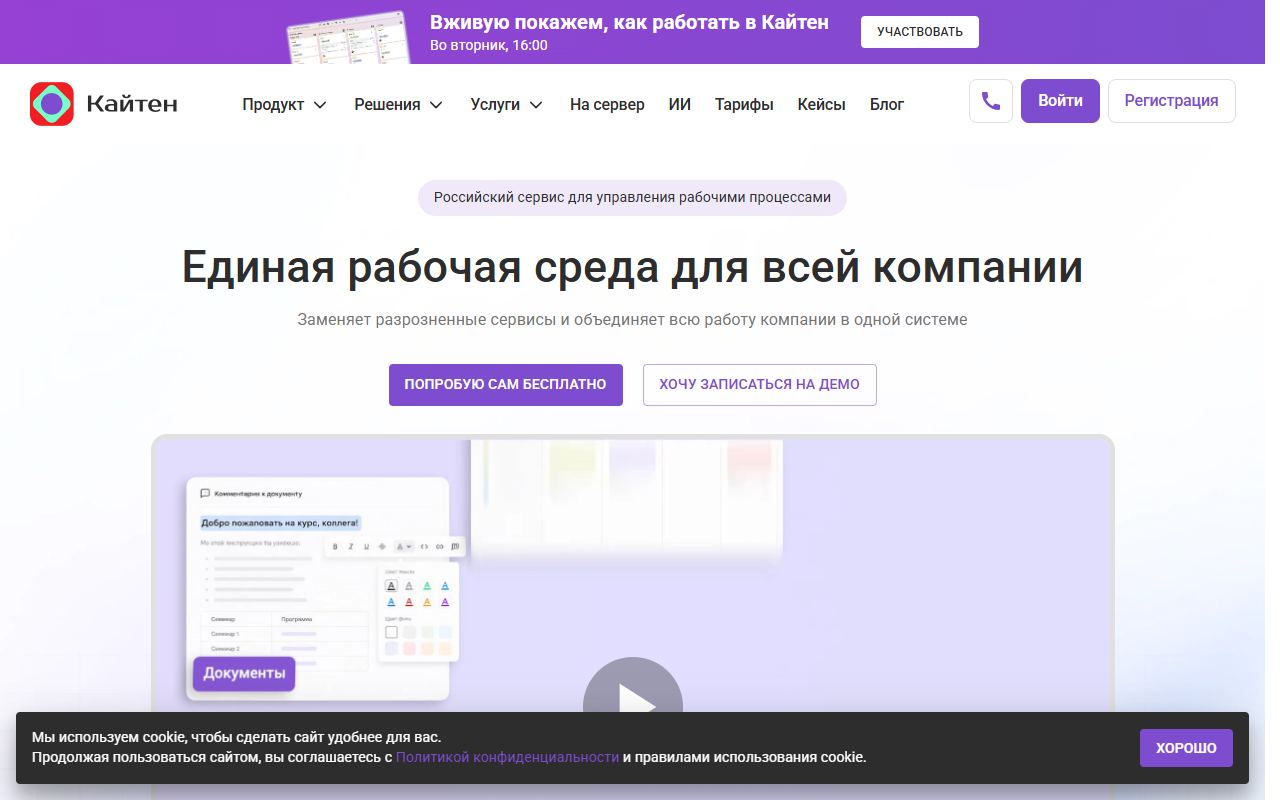Open the board thumbnail in the top banner
1280x800 pixels.
[x=349, y=36]
